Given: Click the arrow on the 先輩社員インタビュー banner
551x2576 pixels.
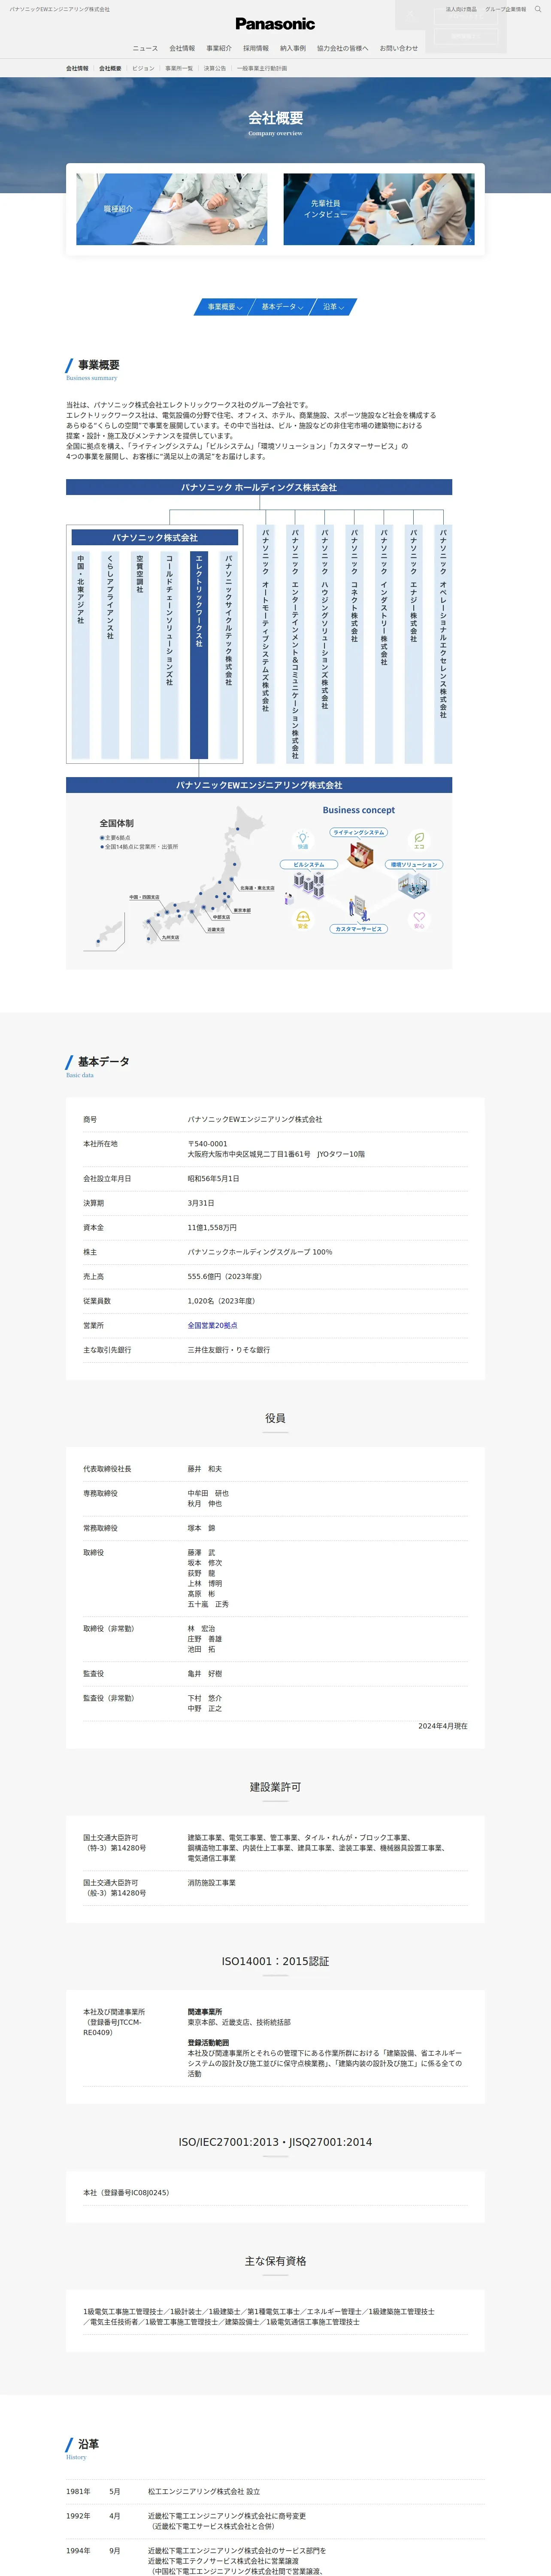Looking at the screenshot, I should [x=470, y=240].
